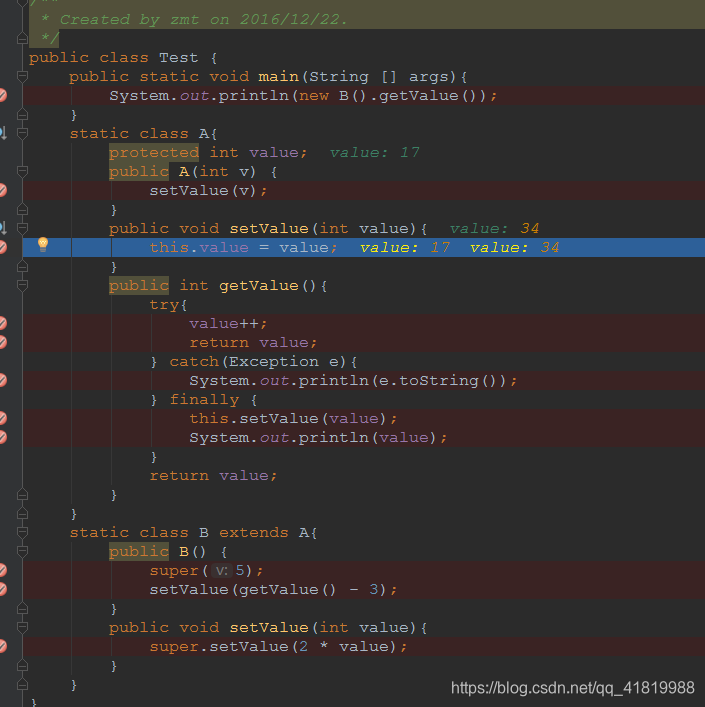Toggle breakpoint on the first return value line
705x707 pixels.
2,342
